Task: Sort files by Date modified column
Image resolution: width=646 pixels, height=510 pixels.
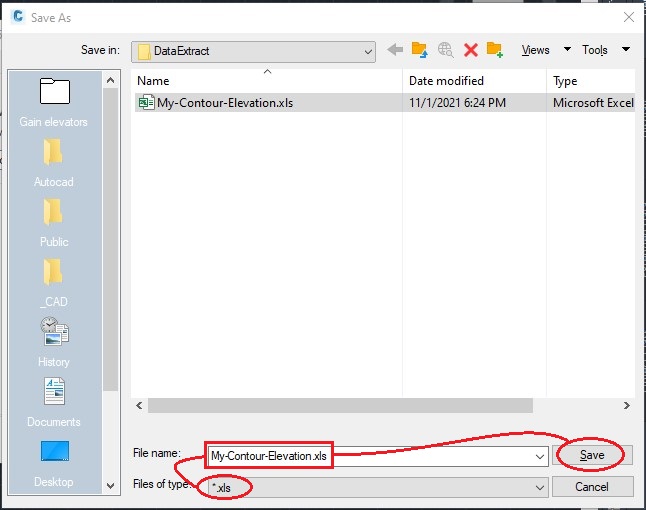Action: tap(475, 81)
